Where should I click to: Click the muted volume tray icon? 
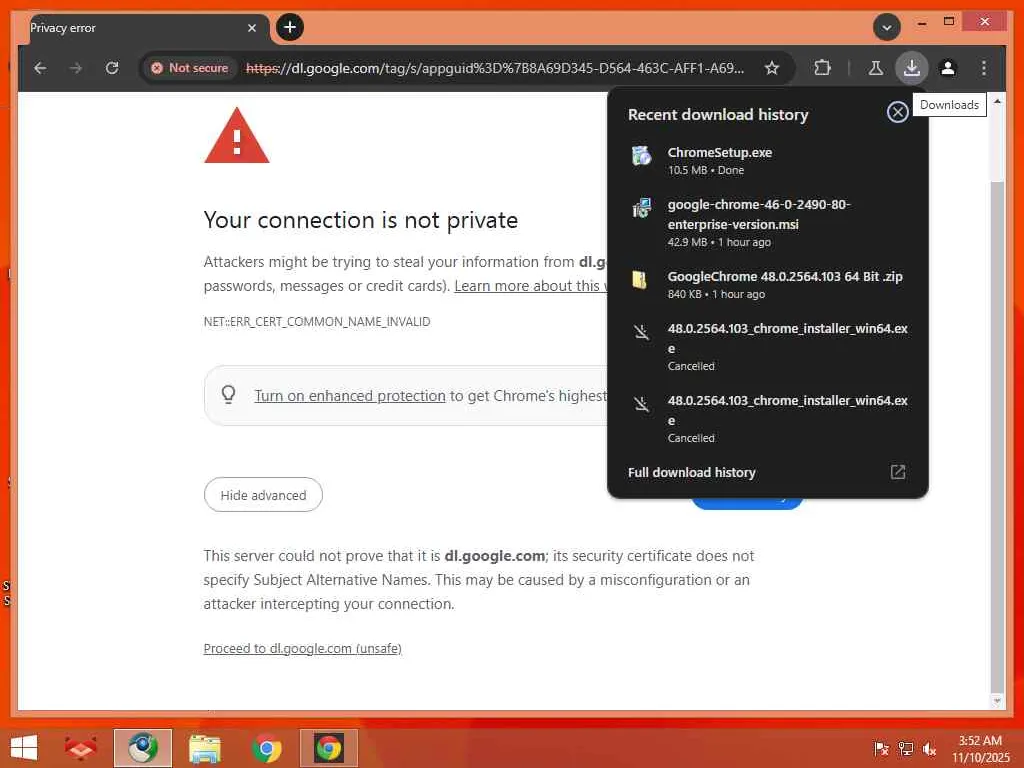click(x=930, y=749)
